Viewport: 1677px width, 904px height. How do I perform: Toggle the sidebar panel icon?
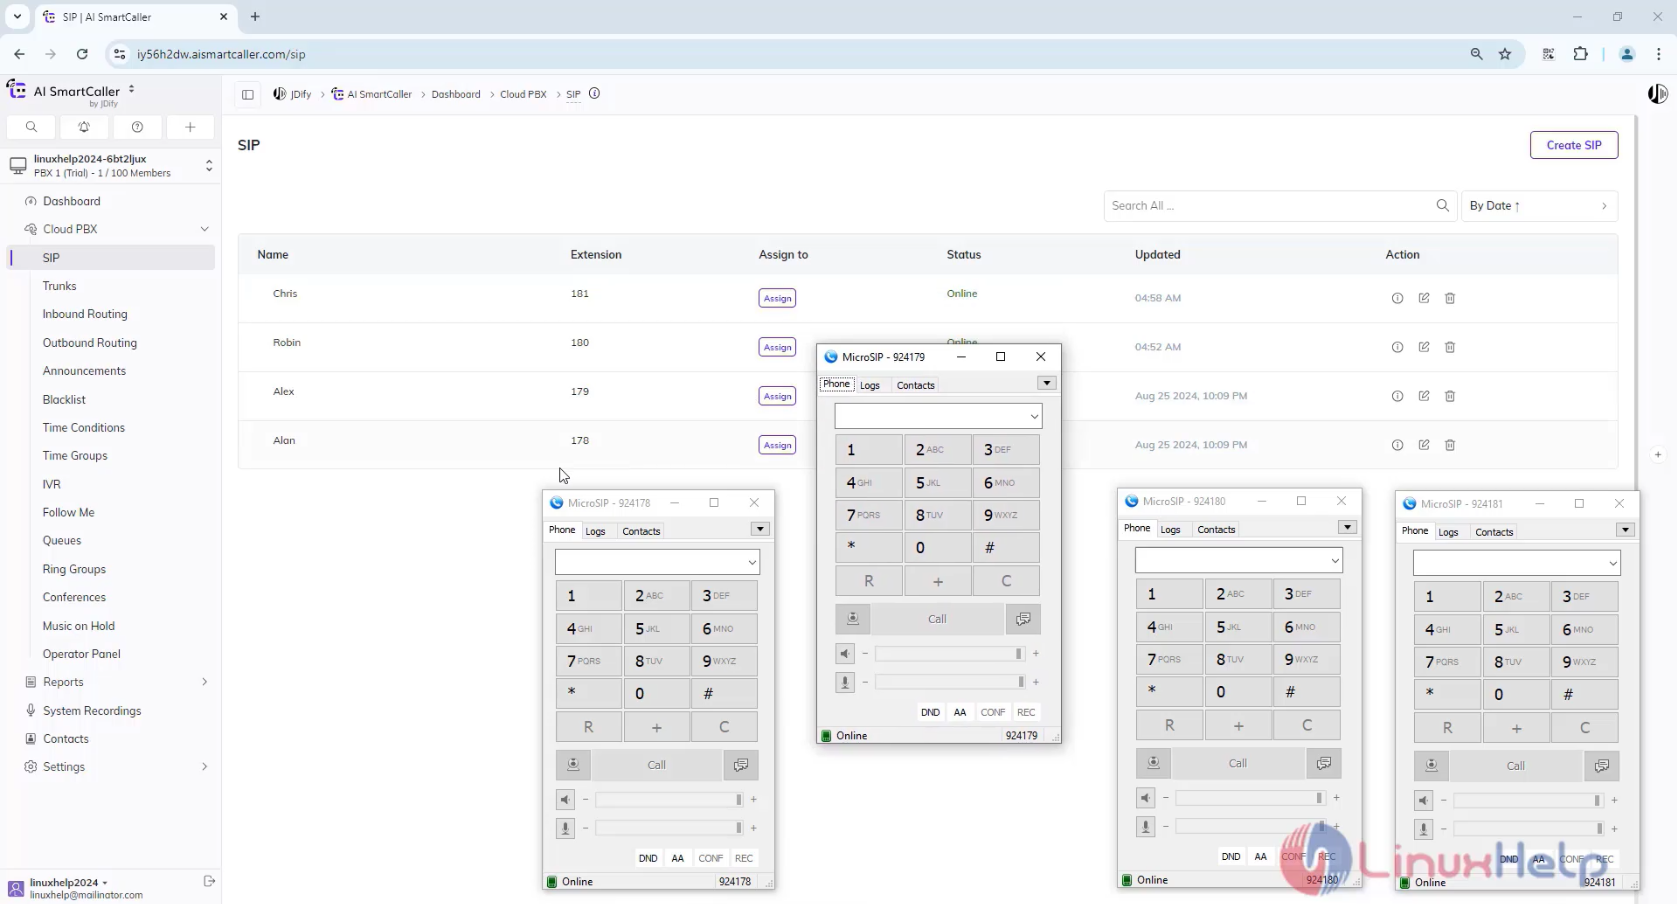[248, 94]
